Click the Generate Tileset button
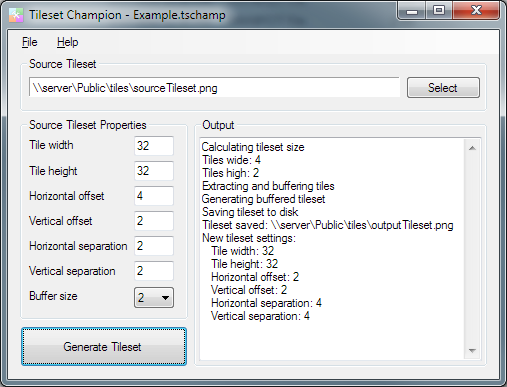Screen dimensions: 507x387 104,347
